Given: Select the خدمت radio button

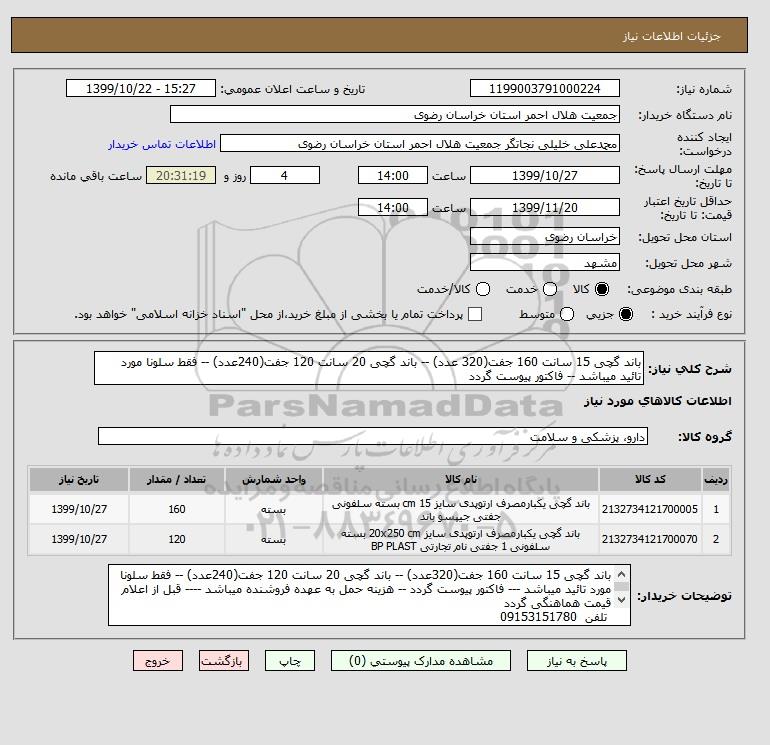Looking at the screenshot, I should [x=550, y=289].
